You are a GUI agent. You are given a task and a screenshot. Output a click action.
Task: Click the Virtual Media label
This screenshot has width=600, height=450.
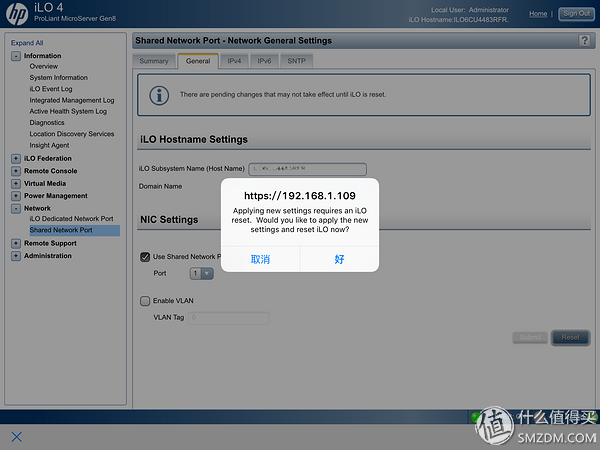(45, 184)
